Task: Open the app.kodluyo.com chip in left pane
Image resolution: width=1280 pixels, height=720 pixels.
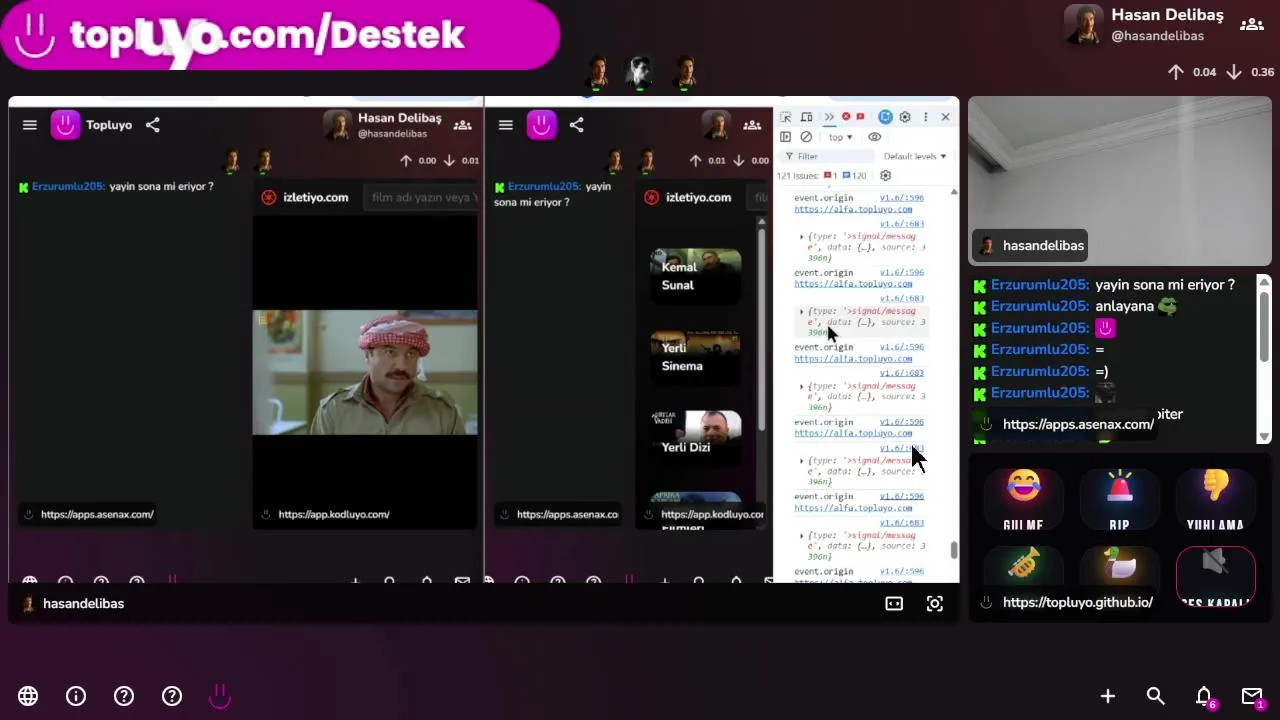Action: coord(324,514)
